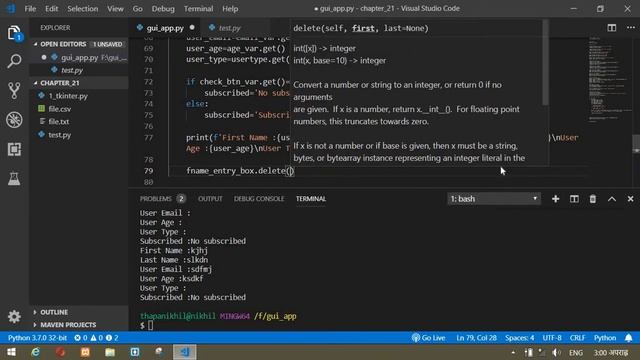The height and width of the screenshot is (360, 640).
Task: Start Go Live server from status bar
Action: pos(428,338)
